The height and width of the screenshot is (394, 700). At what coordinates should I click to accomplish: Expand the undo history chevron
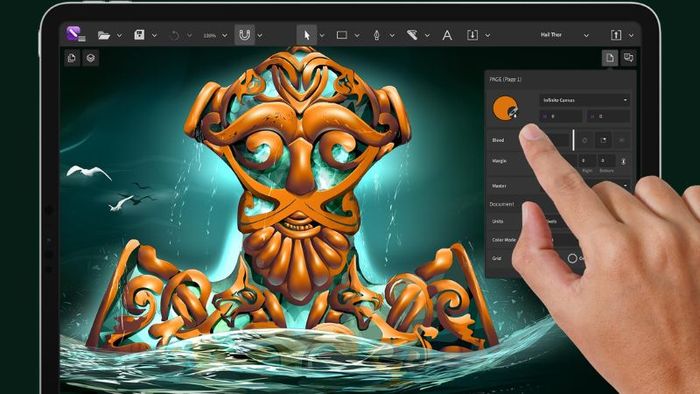(x=189, y=35)
